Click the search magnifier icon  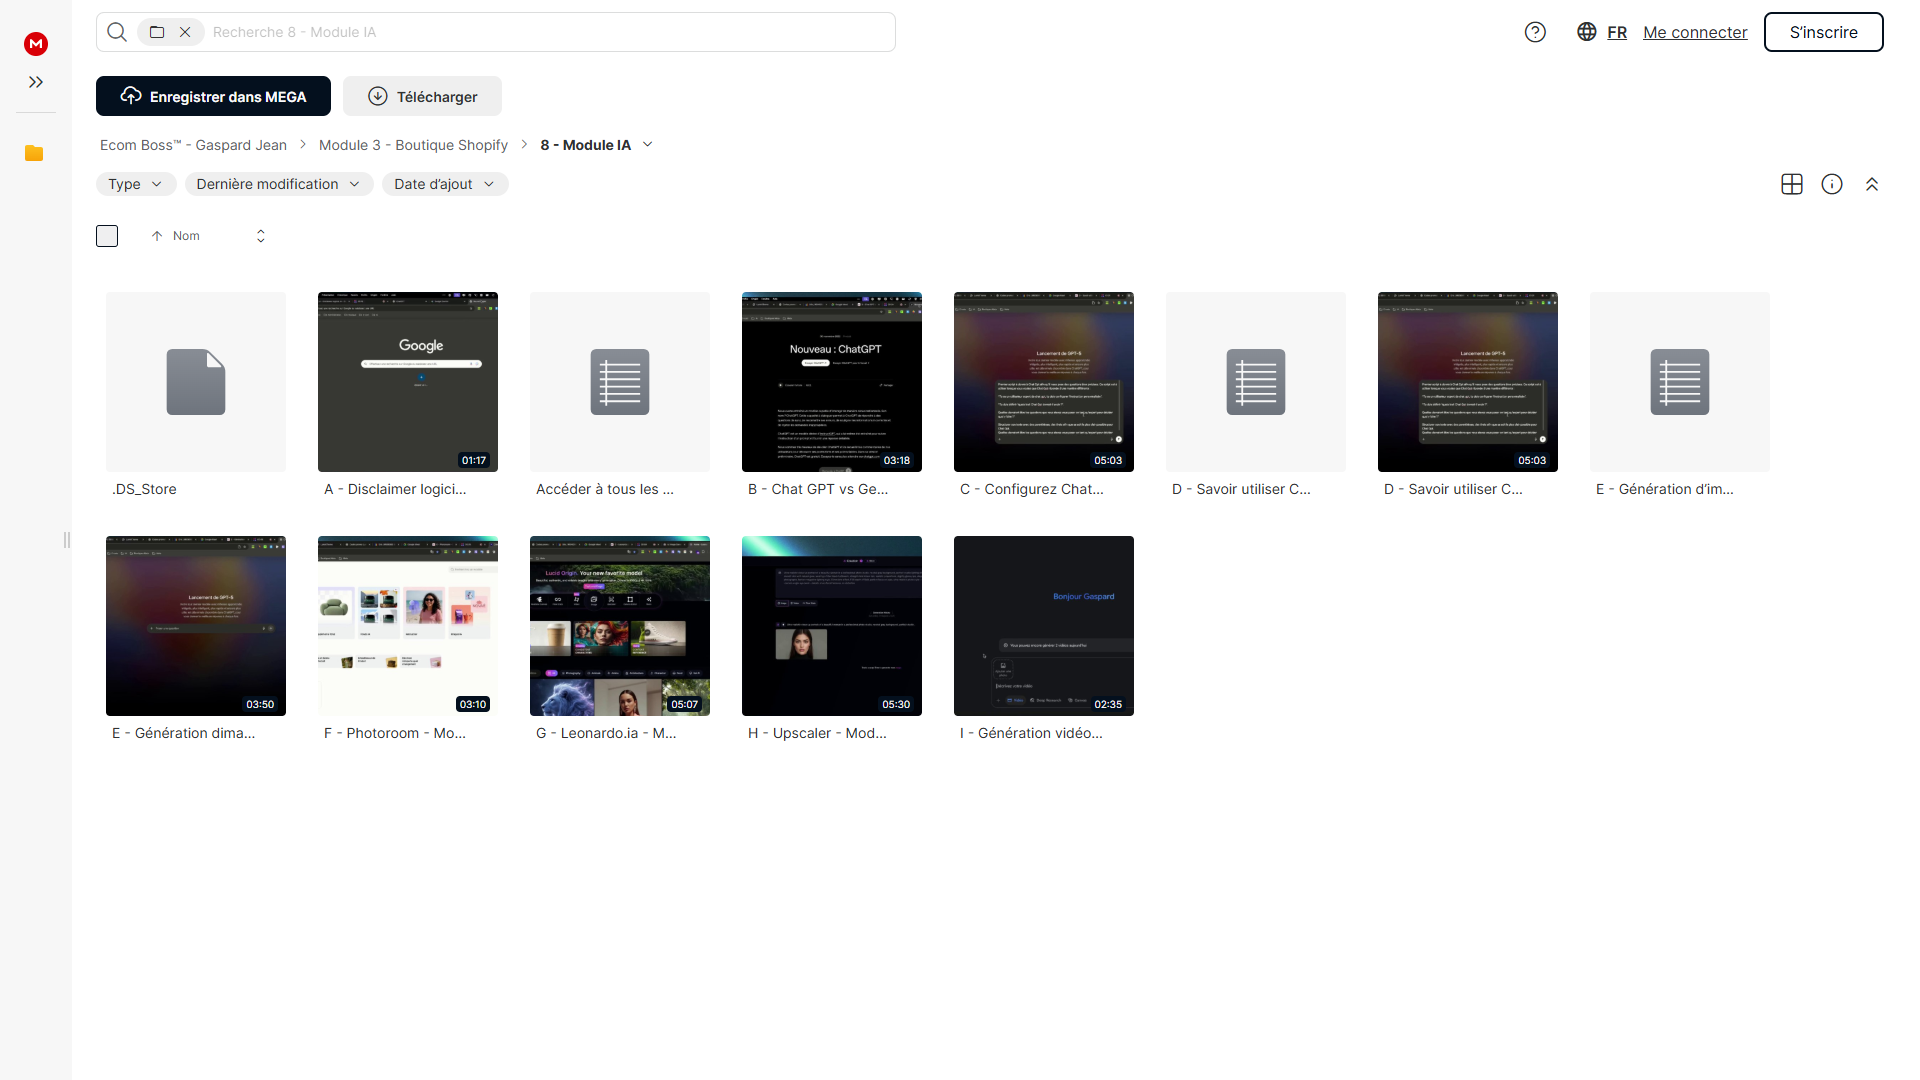pos(117,32)
